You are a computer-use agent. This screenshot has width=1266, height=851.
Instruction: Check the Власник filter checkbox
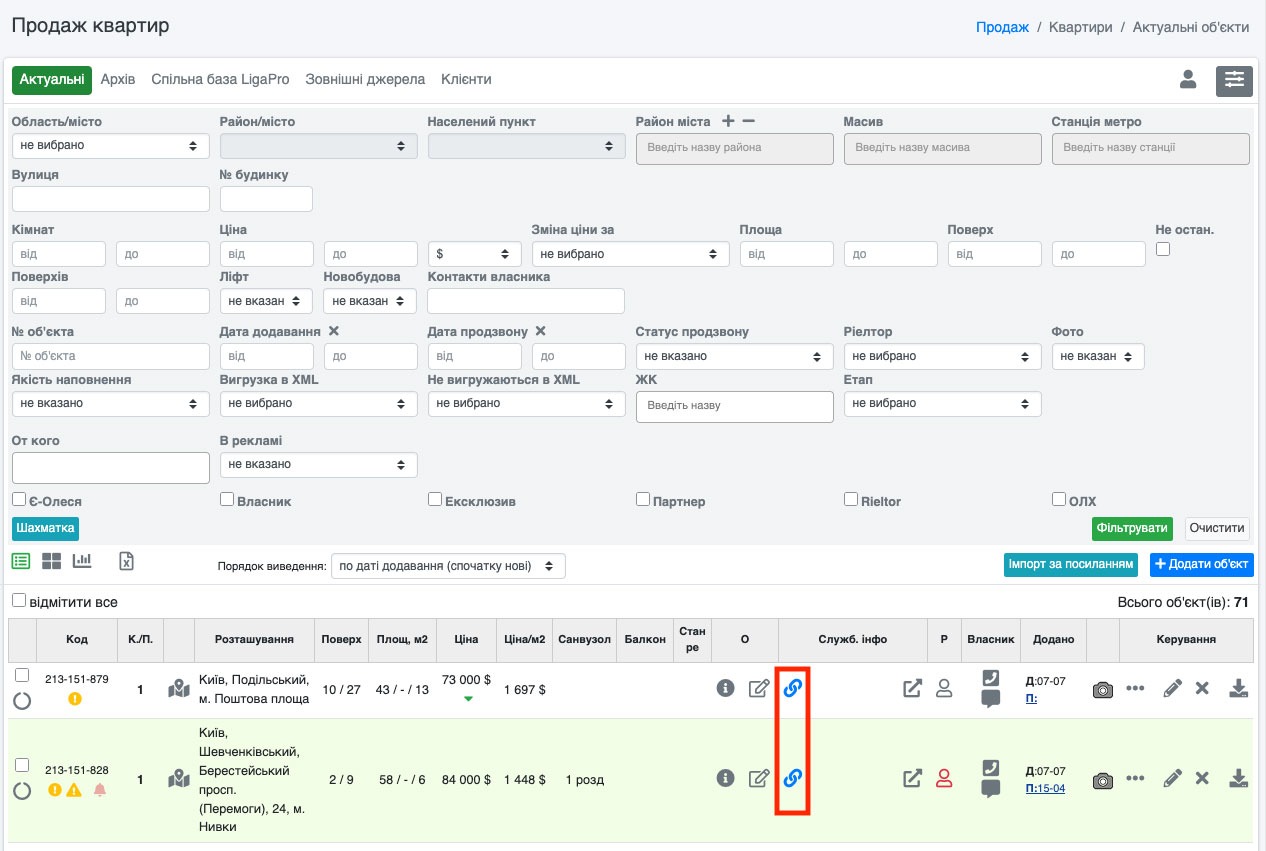point(227,499)
